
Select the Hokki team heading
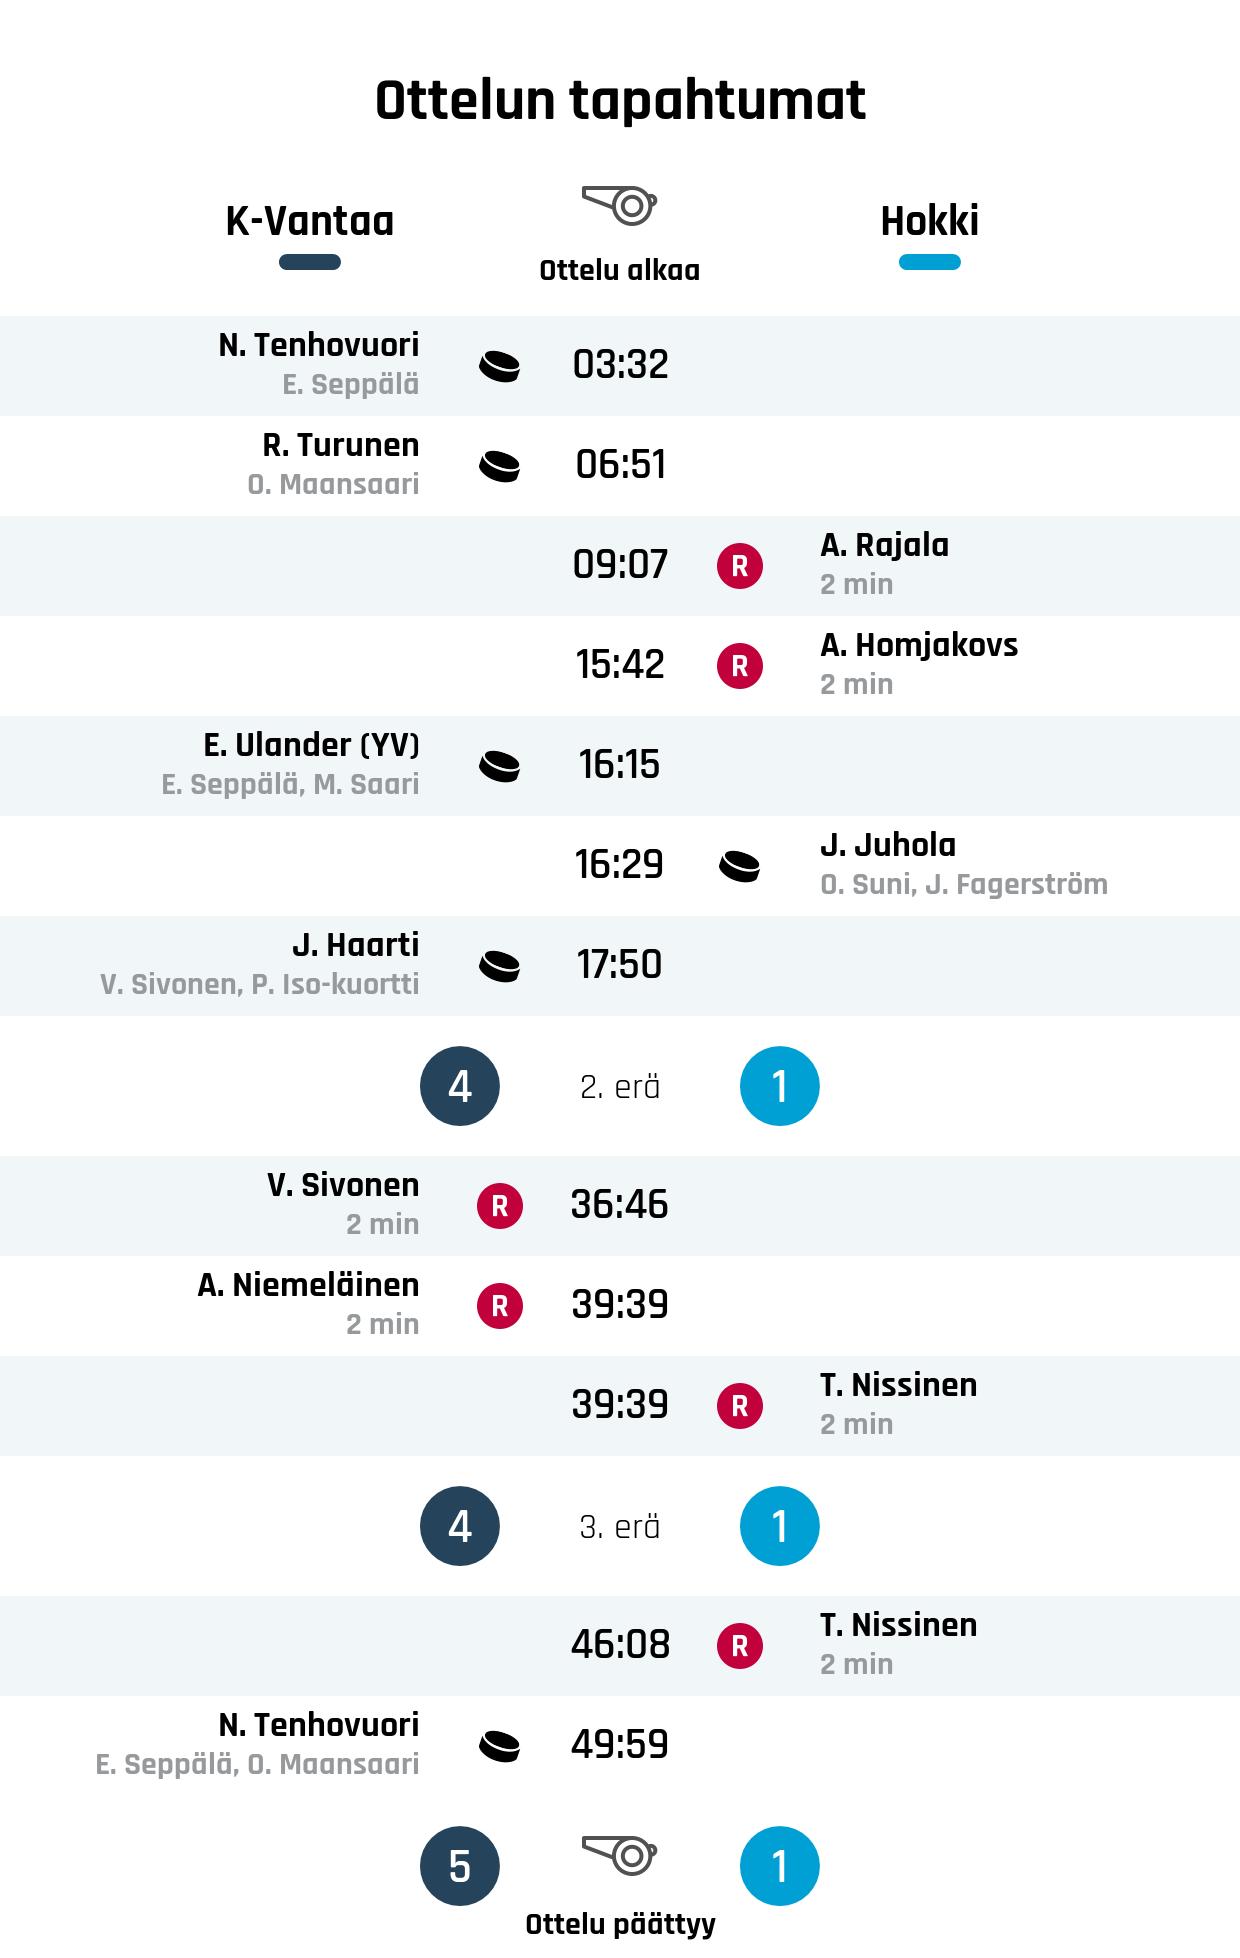click(929, 221)
